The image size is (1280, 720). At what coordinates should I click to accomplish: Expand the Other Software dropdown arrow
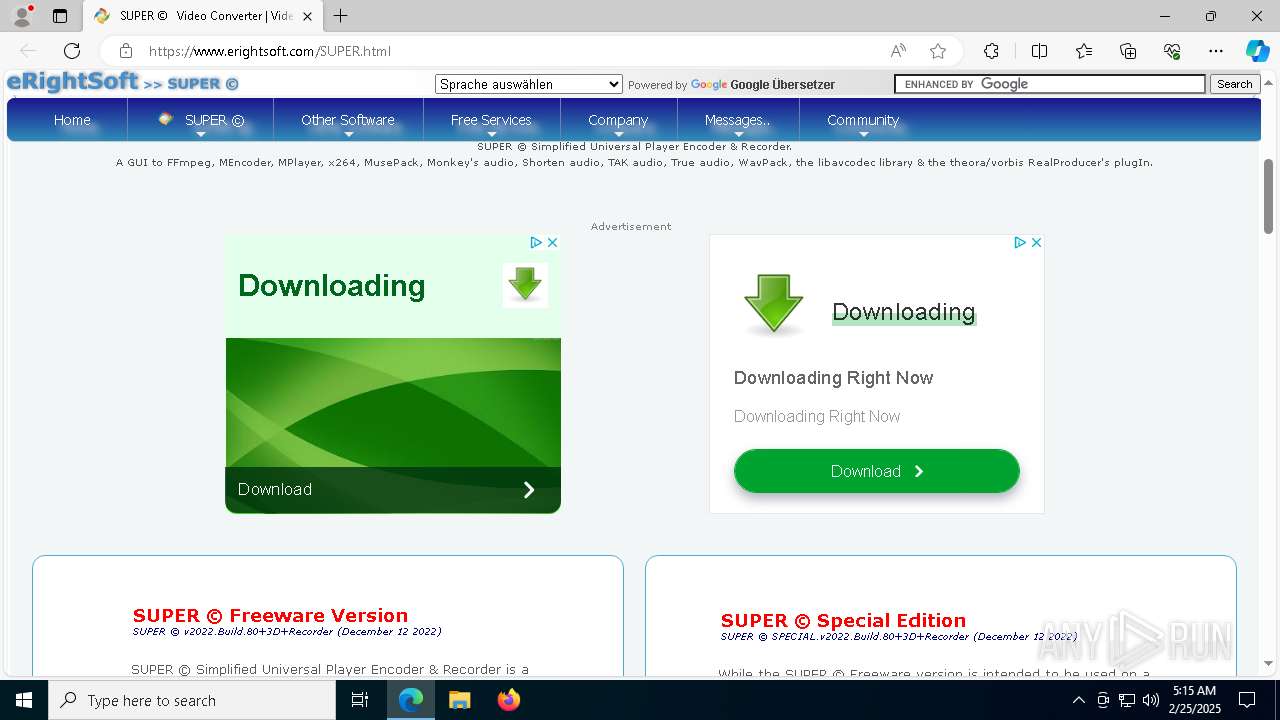point(349,134)
